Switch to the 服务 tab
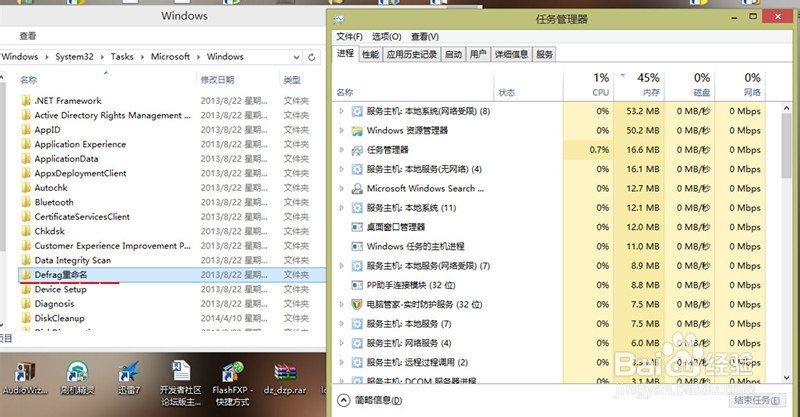 pyautogui.click(x=544, y=55)
